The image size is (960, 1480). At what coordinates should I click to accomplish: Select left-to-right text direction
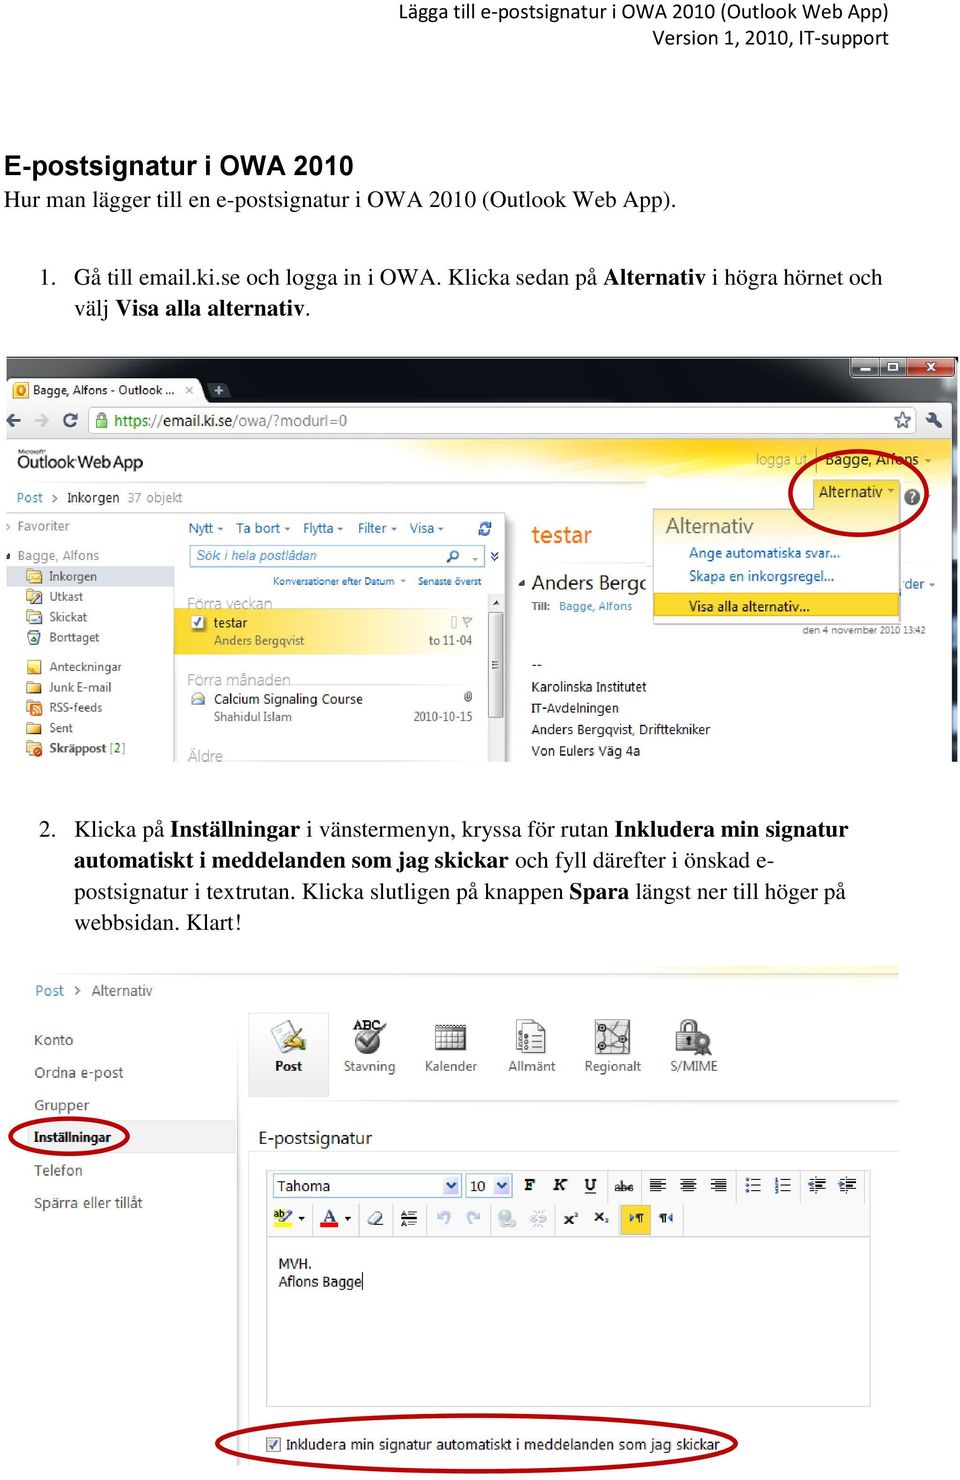[x=635, y=1217]
